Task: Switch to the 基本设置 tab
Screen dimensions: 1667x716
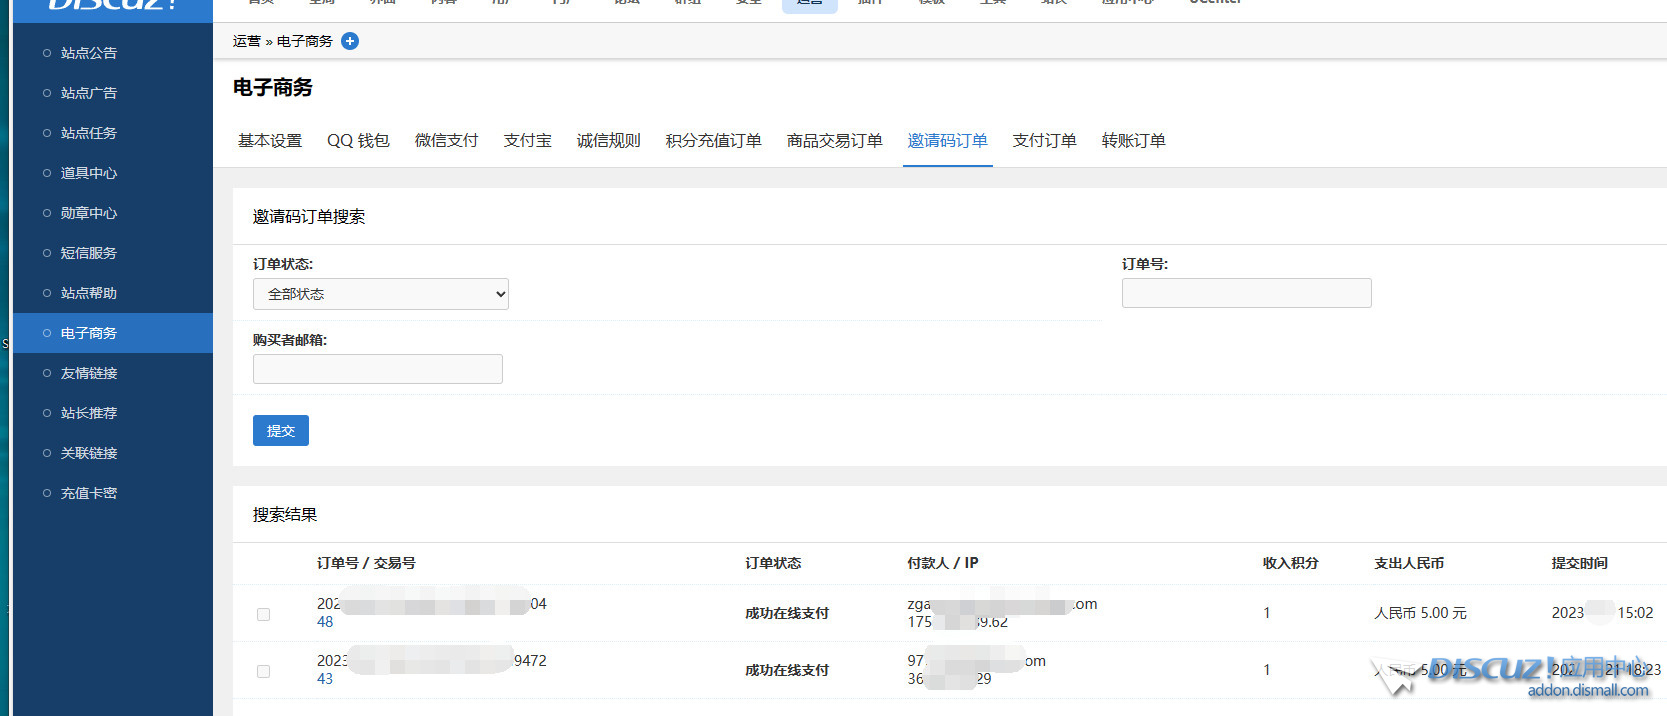Action: pos(270,141)
